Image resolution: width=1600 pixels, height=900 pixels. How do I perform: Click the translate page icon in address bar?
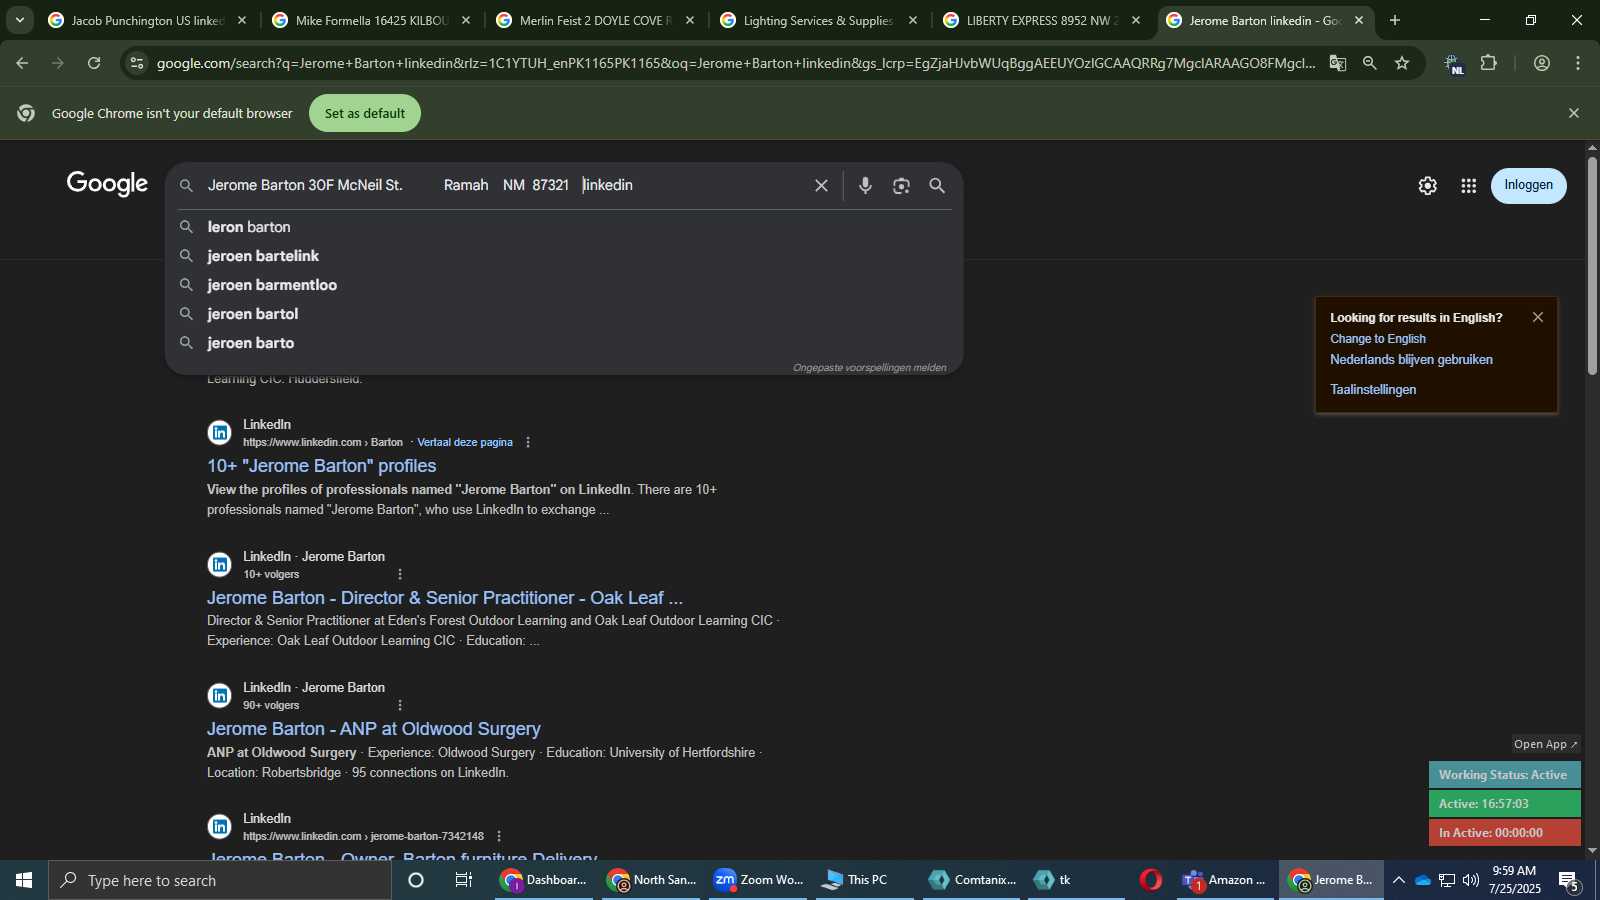[1337, 63]
